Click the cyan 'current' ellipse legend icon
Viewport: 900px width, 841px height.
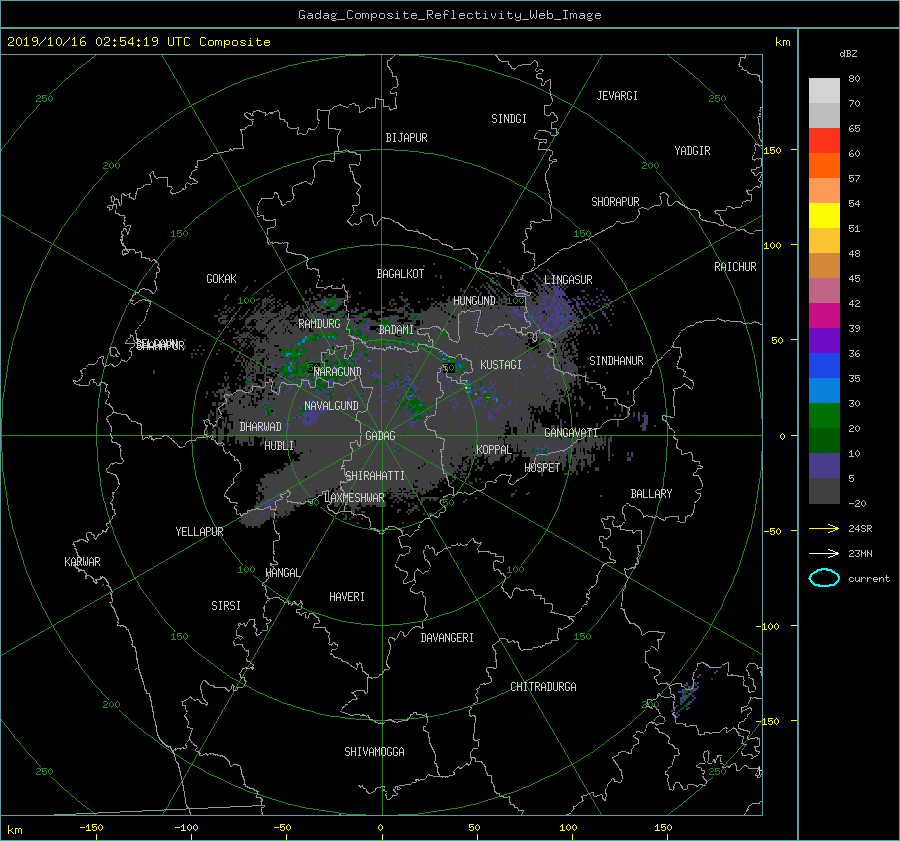824,578
